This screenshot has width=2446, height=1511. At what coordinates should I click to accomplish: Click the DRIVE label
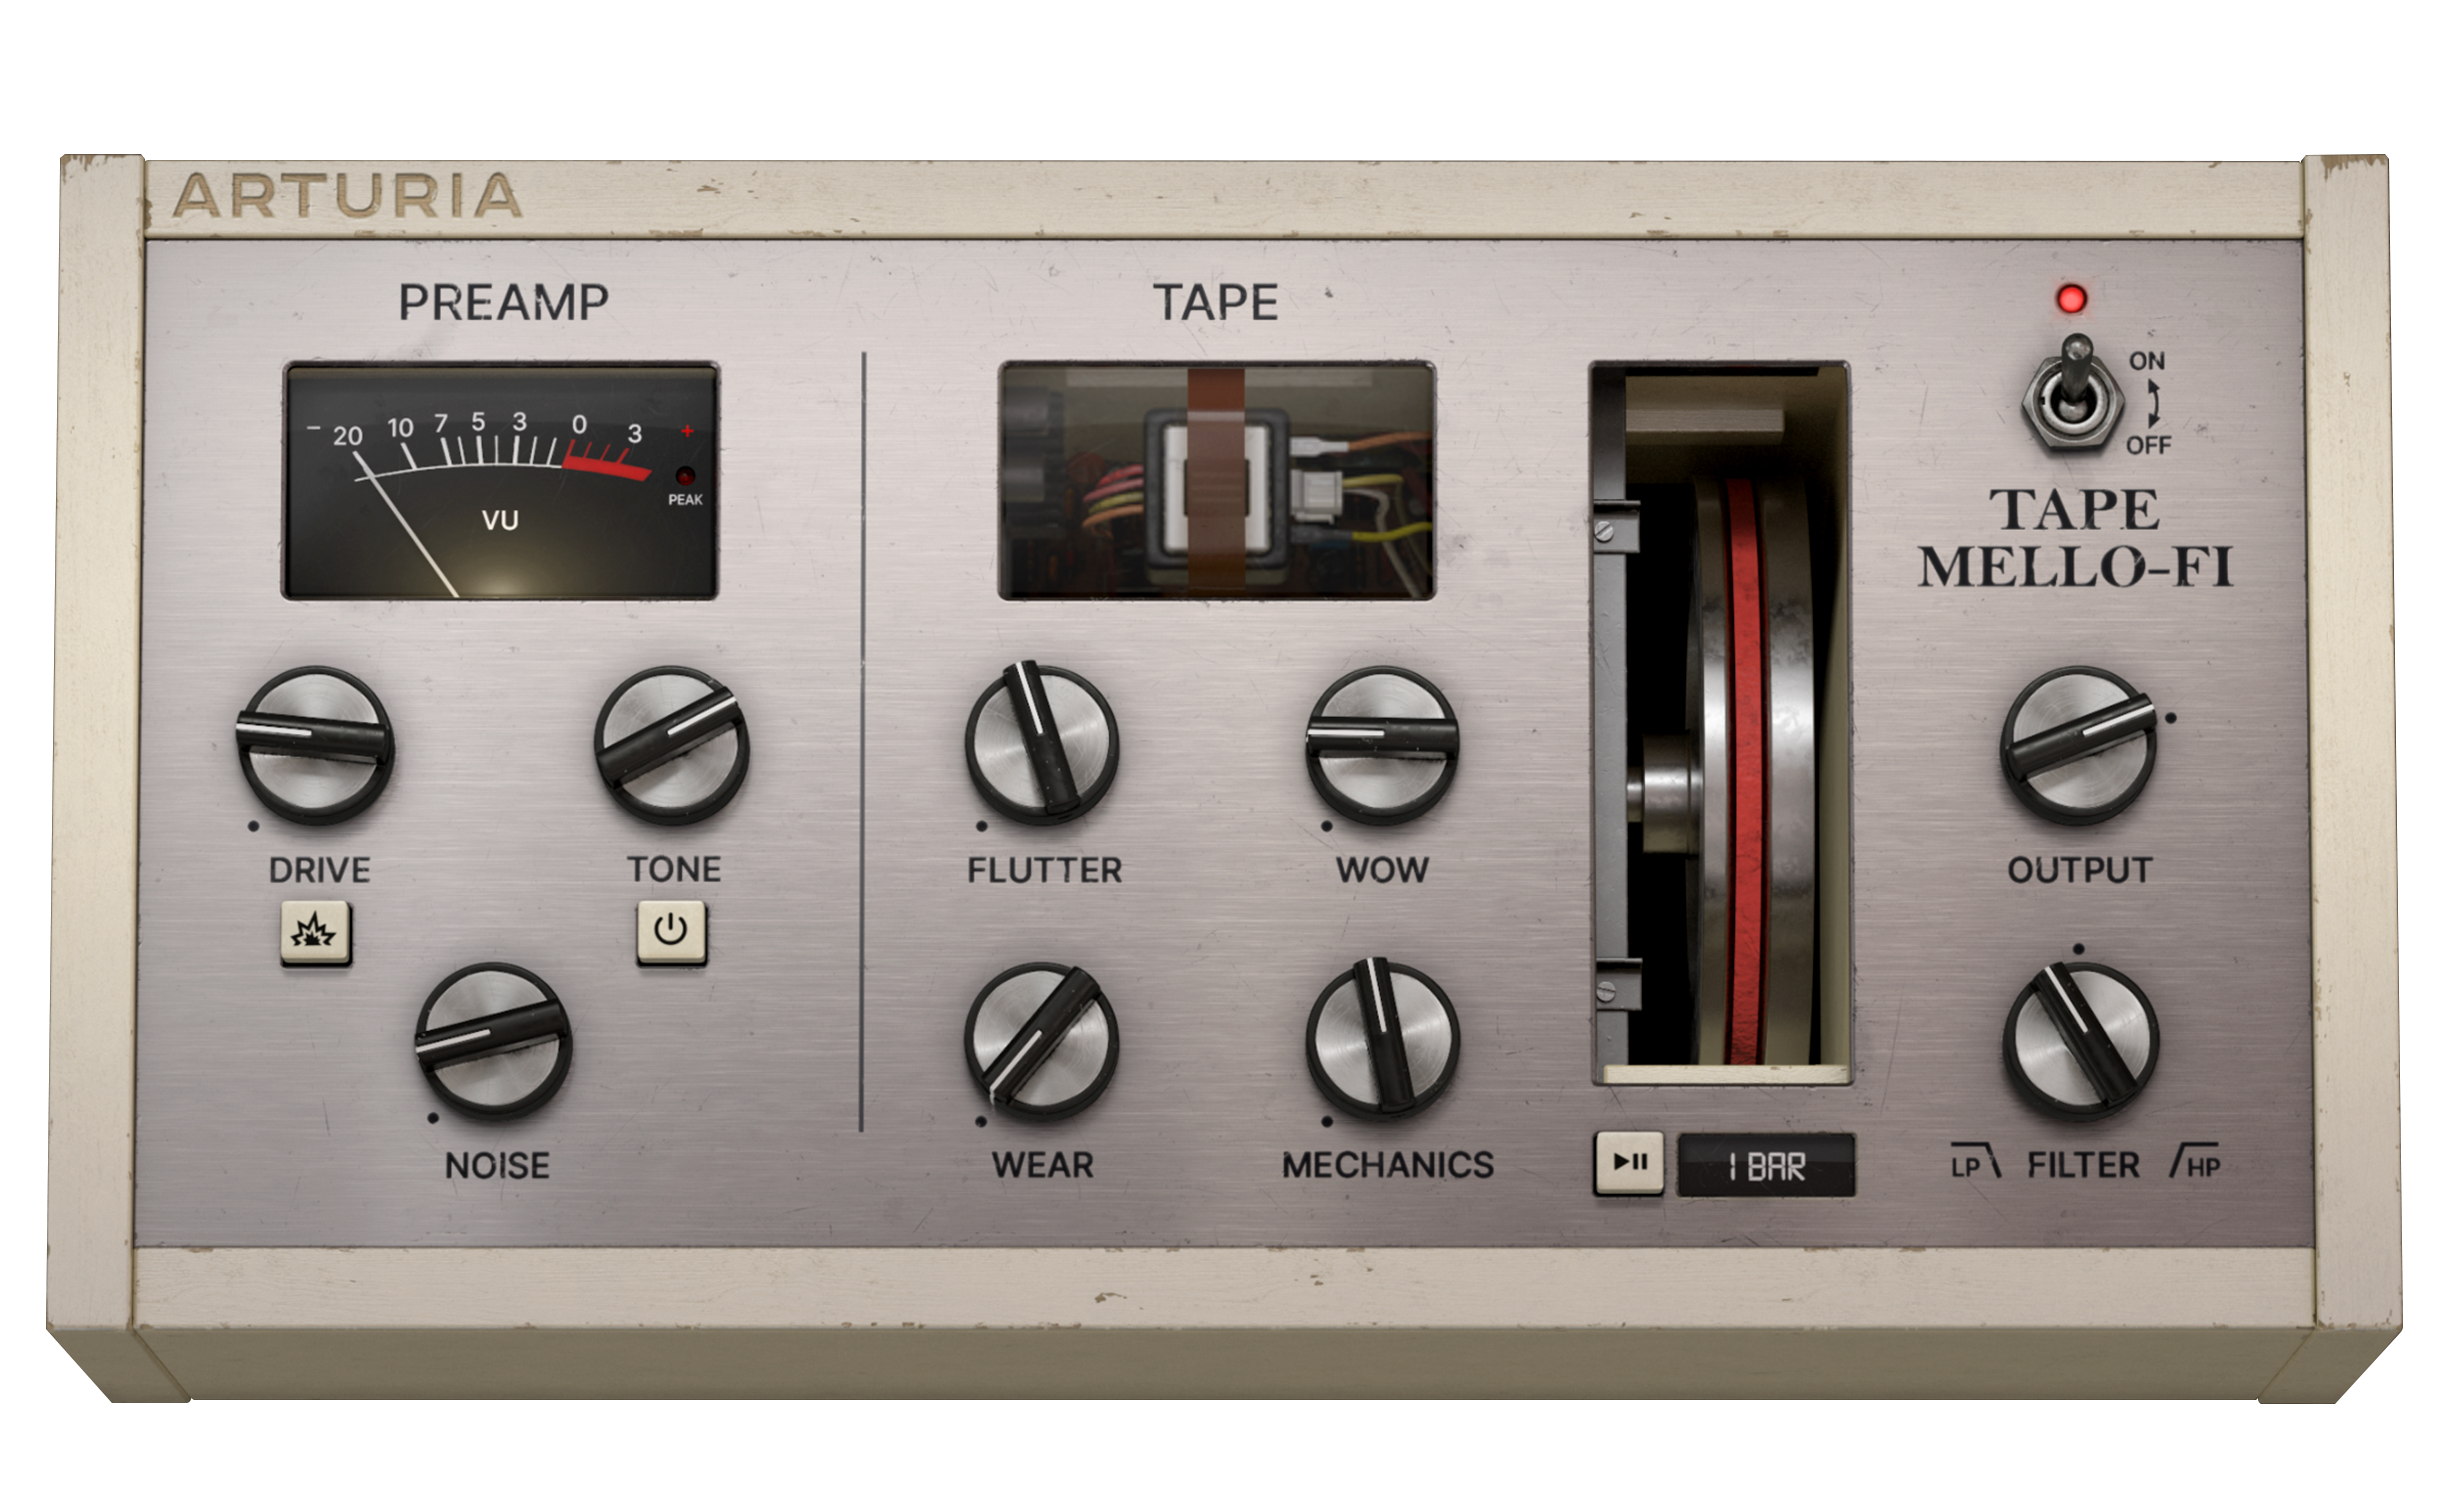319,870
